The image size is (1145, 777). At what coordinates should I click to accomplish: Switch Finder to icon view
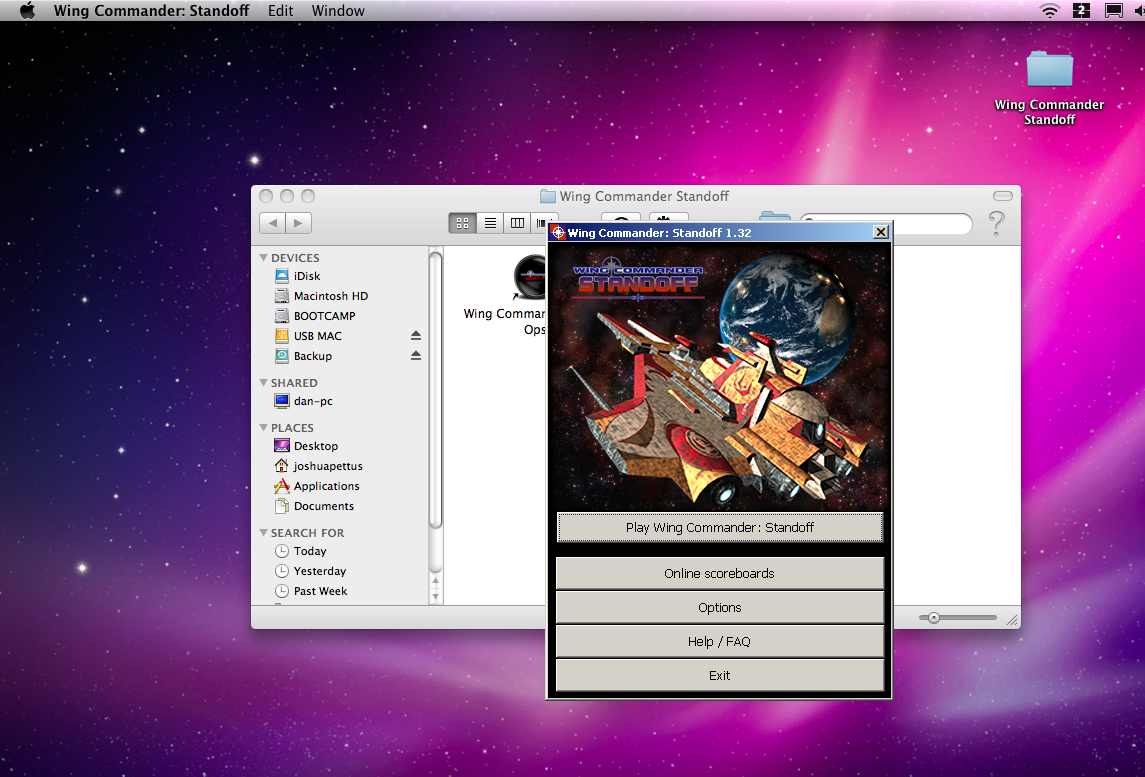coord(462,223)
